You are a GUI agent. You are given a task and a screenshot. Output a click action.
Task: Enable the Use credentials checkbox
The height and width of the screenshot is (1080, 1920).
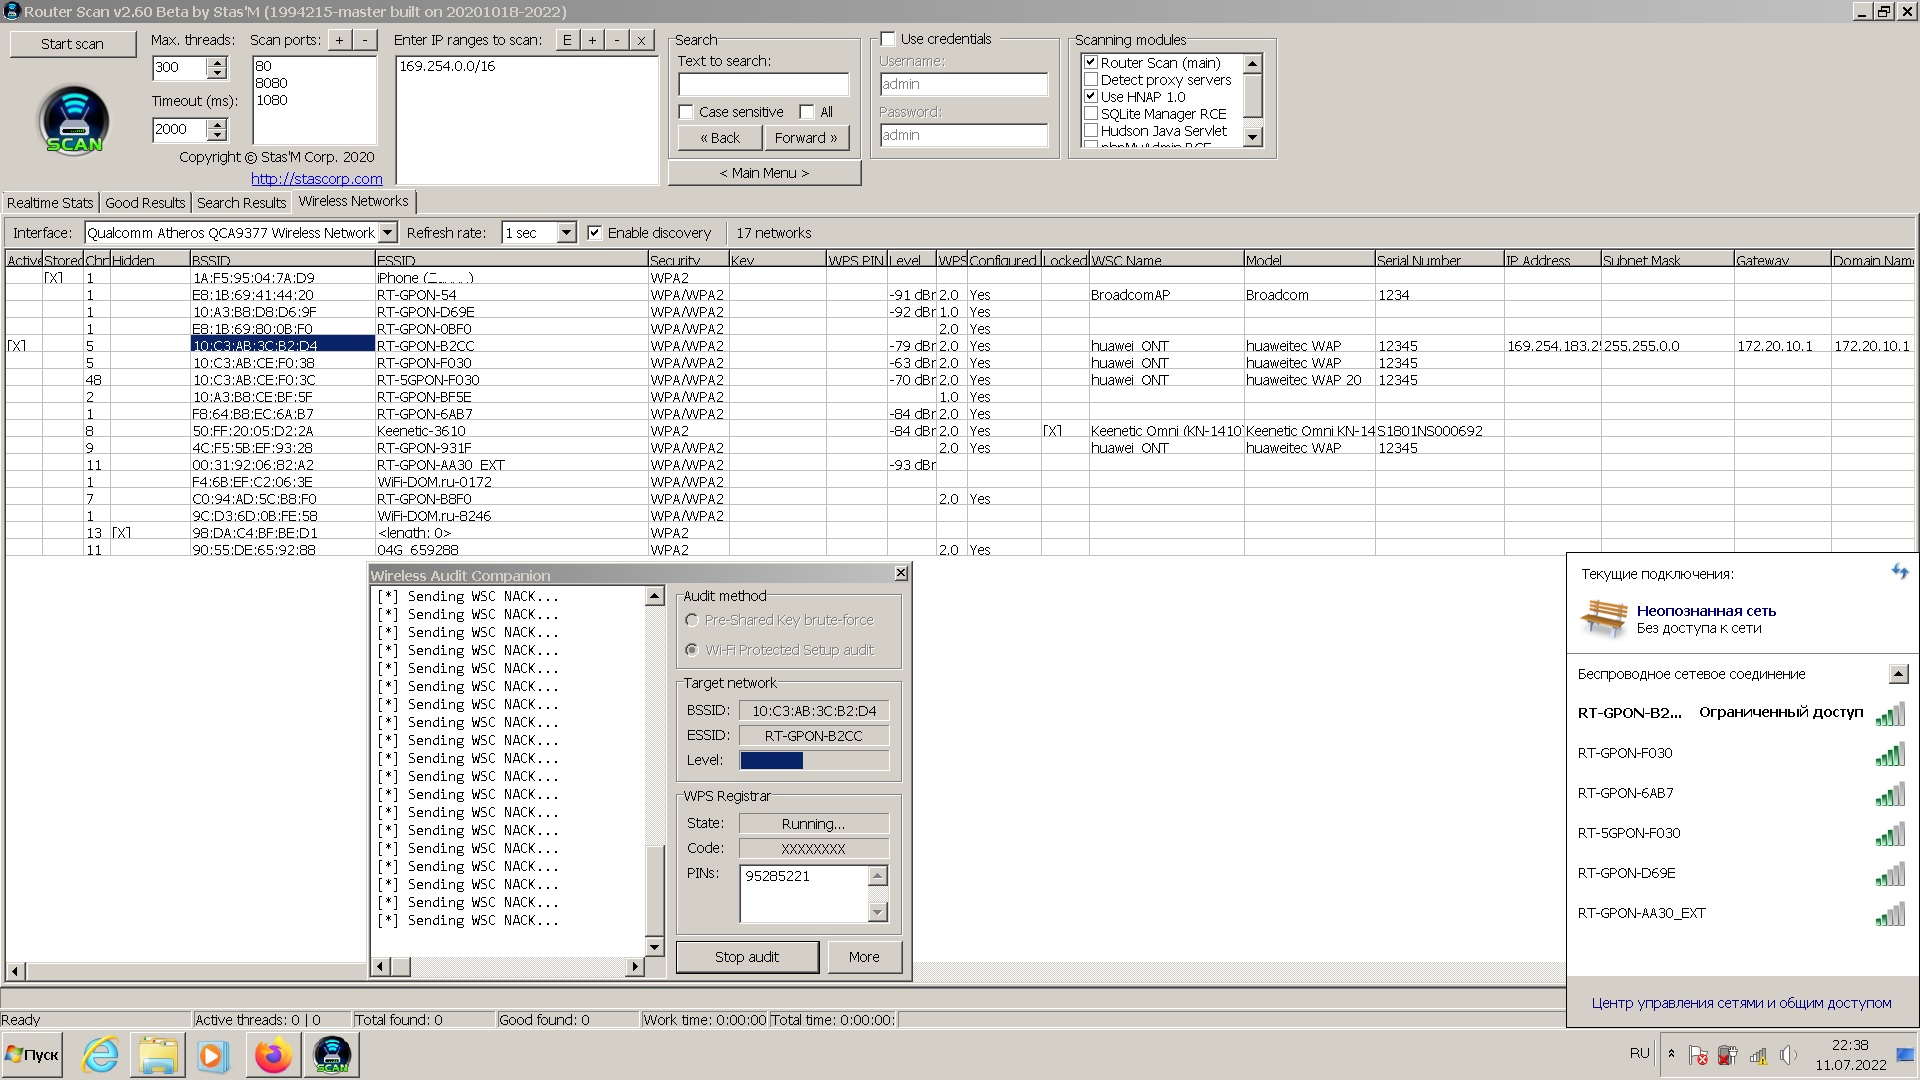[887, 39]
